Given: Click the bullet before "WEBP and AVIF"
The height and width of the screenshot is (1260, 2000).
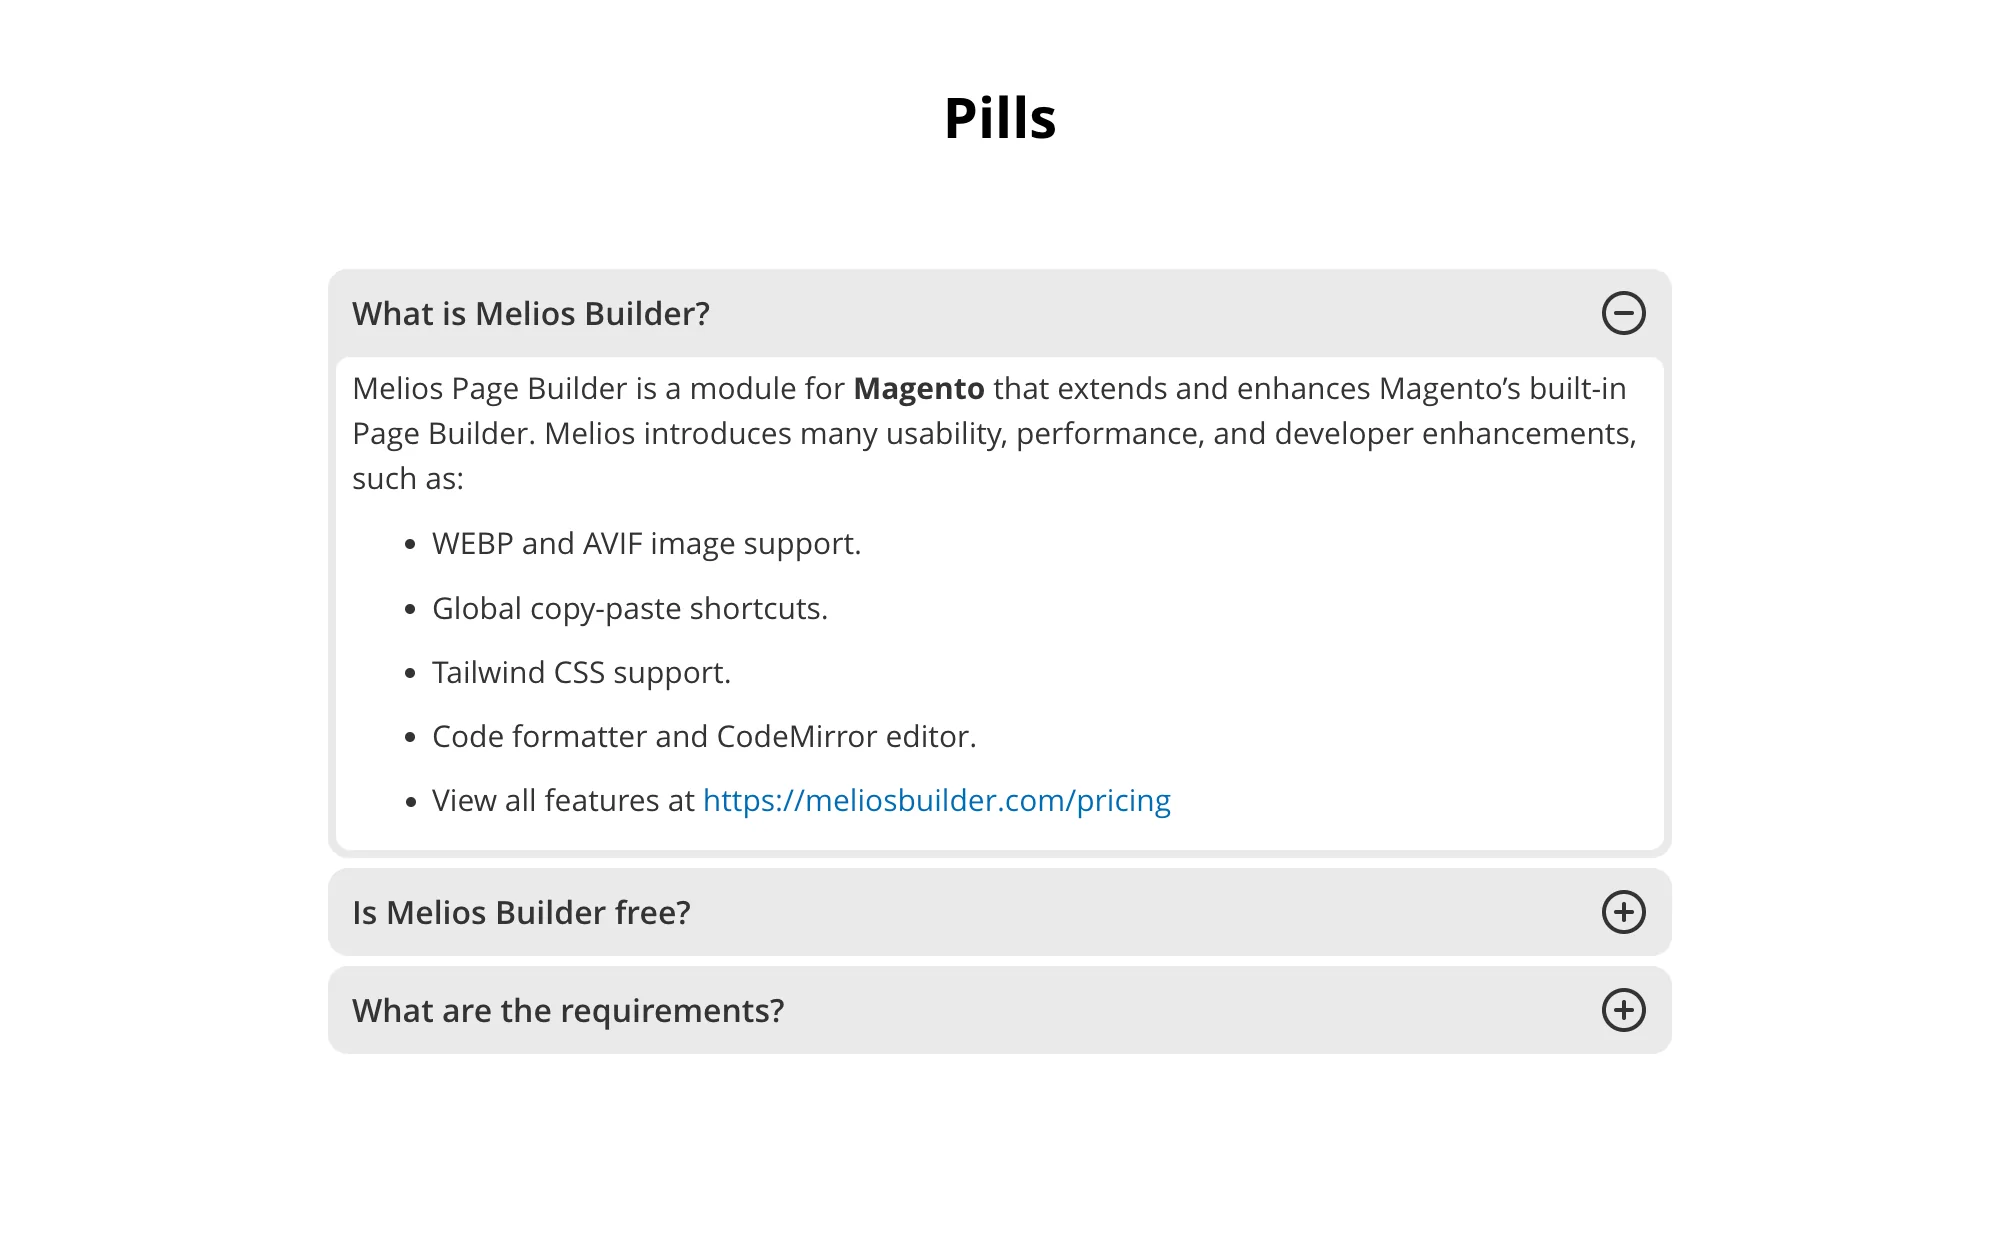Looking at the screenshot, I should [x=410, y=545].
